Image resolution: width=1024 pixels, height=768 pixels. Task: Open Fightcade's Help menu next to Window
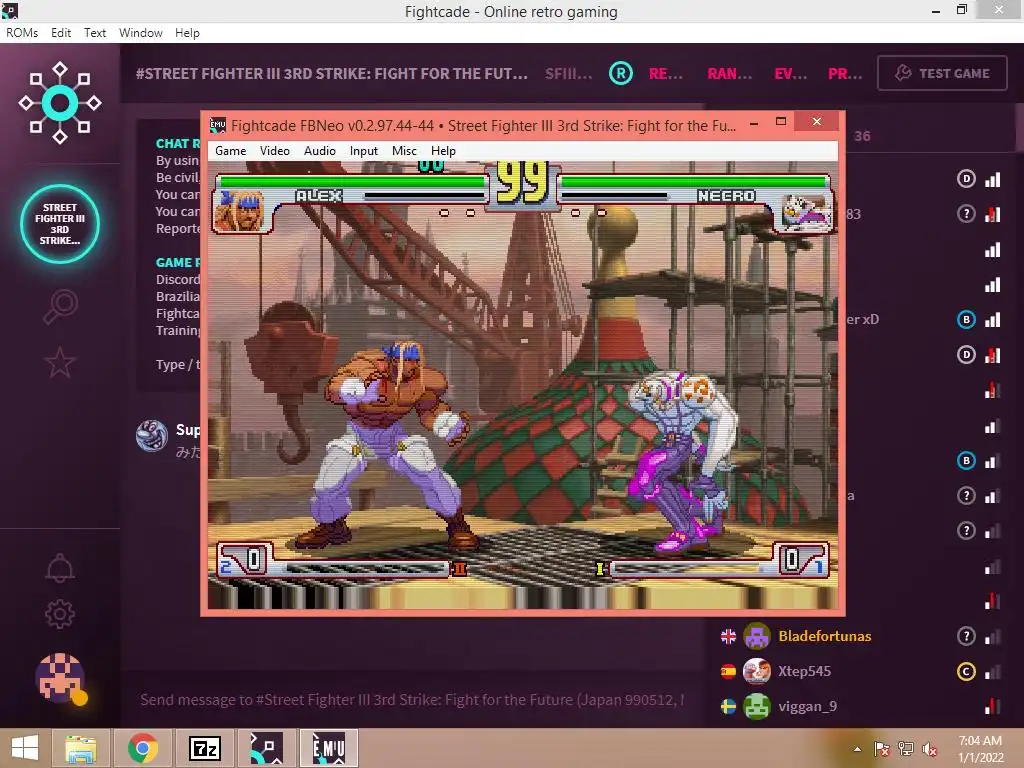click(187, 33)
